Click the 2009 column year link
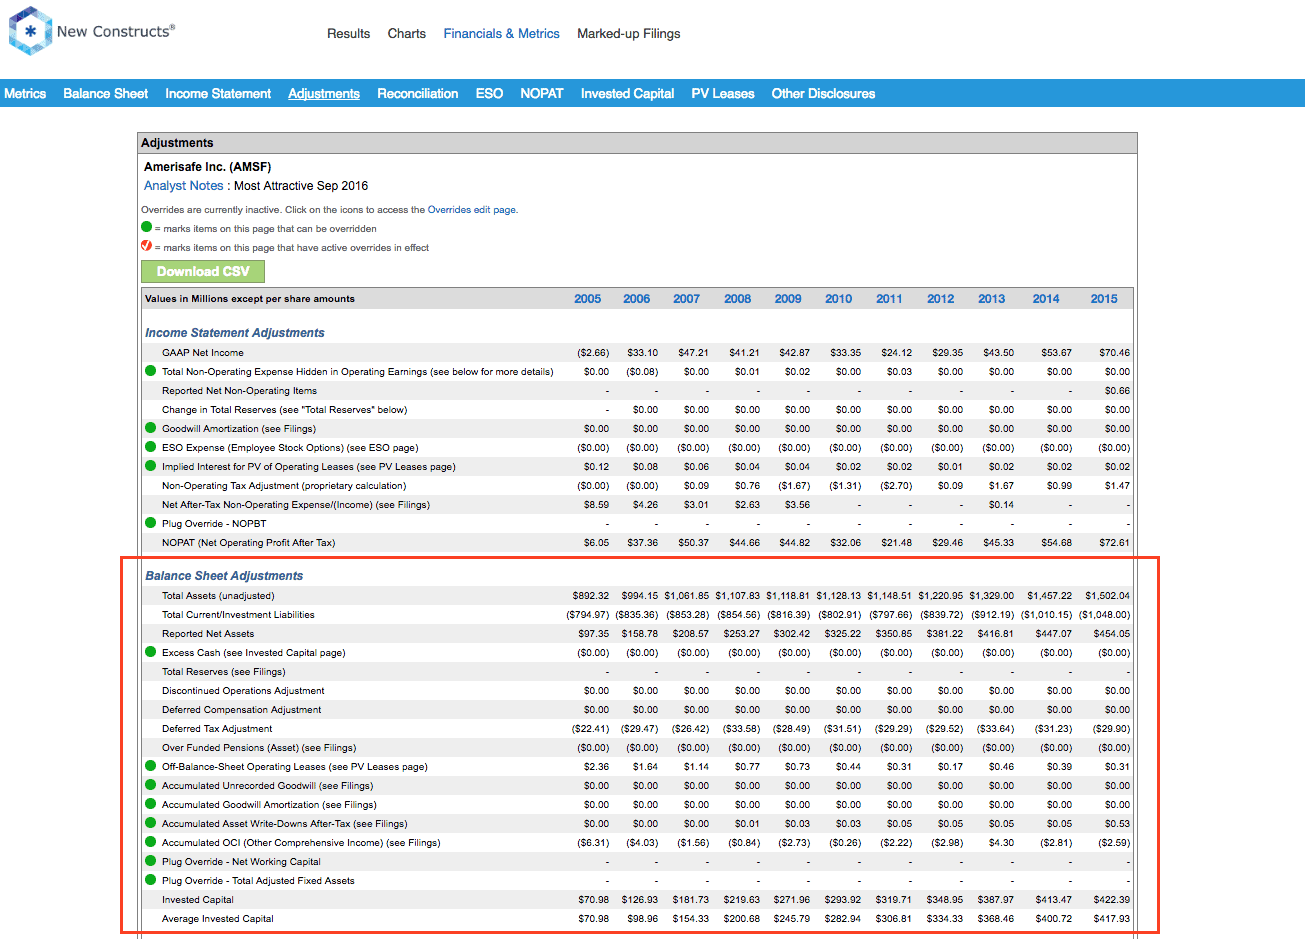 pyautogui.click(x=788, y=299)
